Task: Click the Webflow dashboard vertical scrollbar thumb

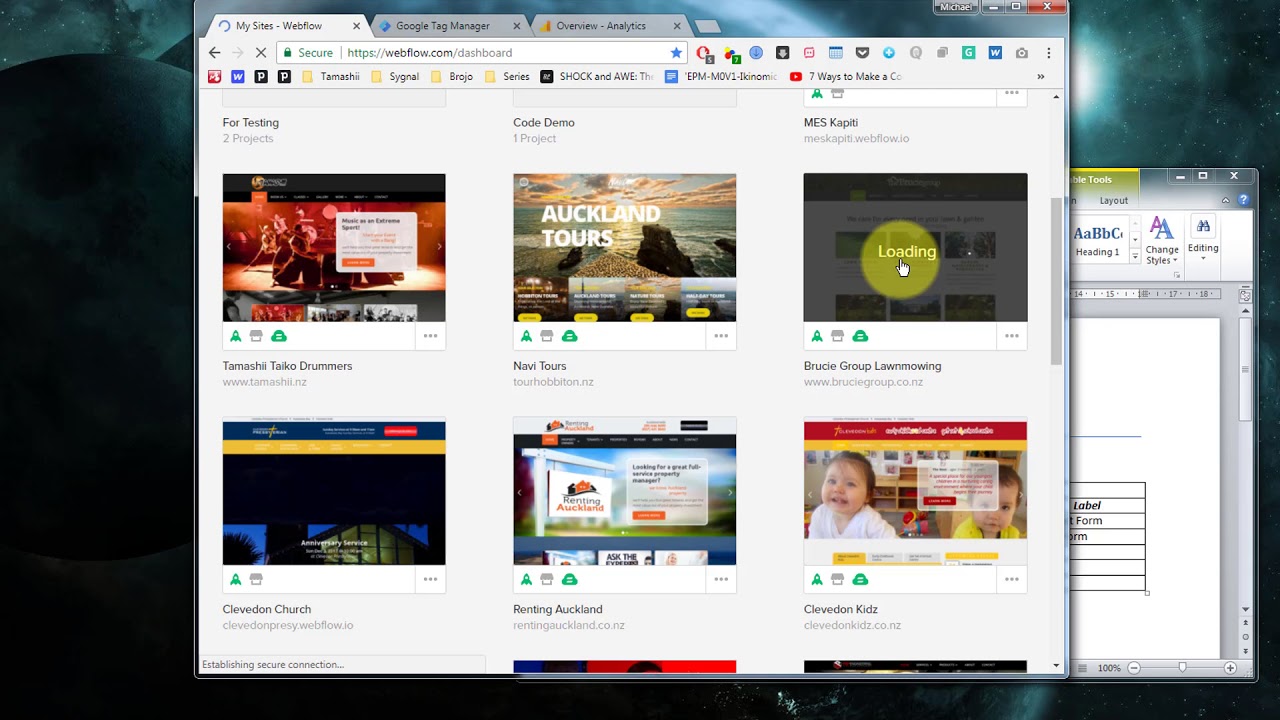Action: tap(1056, 281)
